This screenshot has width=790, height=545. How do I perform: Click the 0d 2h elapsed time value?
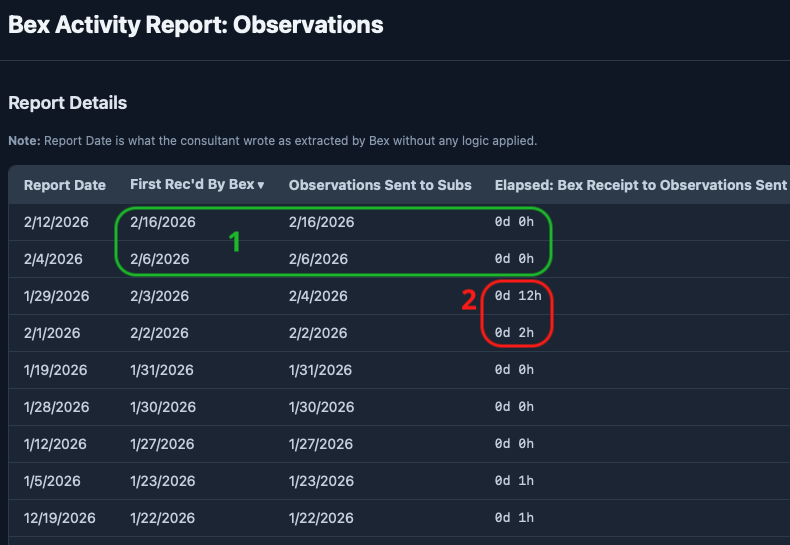pos(514,333)
